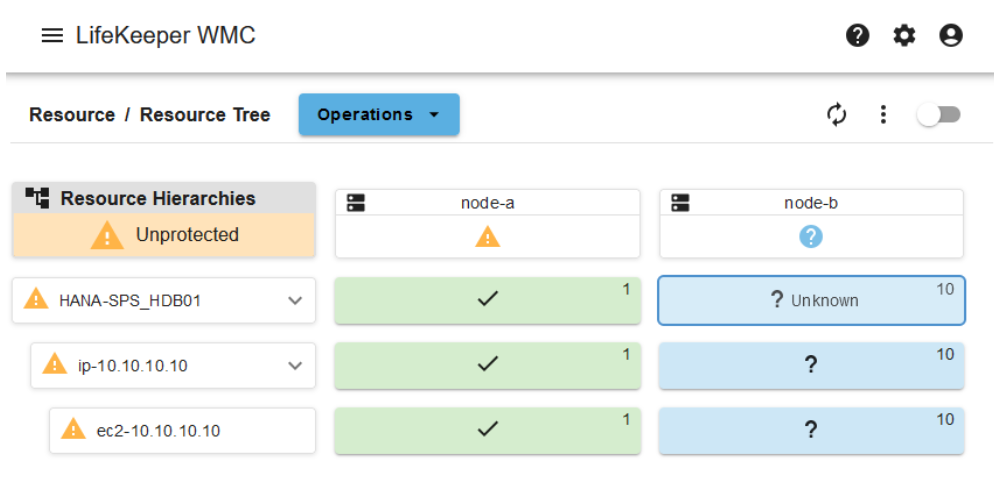
Task: Open settings via the gear icon
Action: click(904, 36)
